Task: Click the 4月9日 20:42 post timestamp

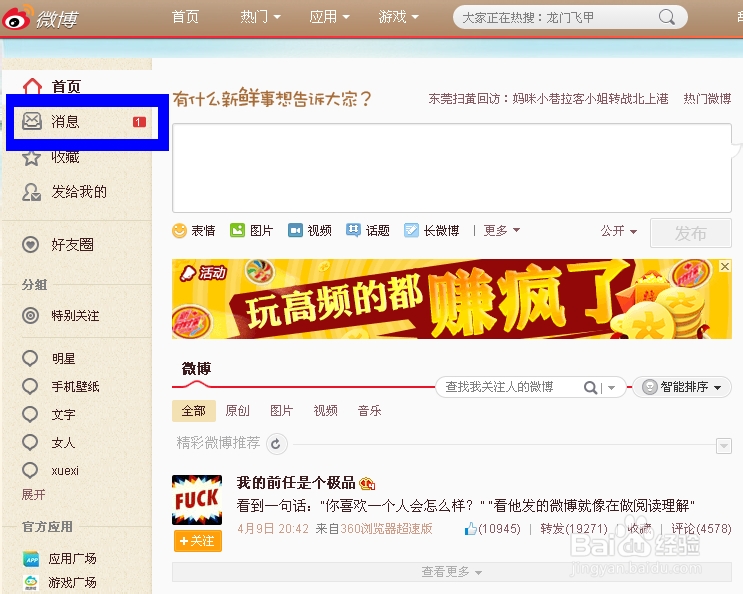Action: [272, 529]
